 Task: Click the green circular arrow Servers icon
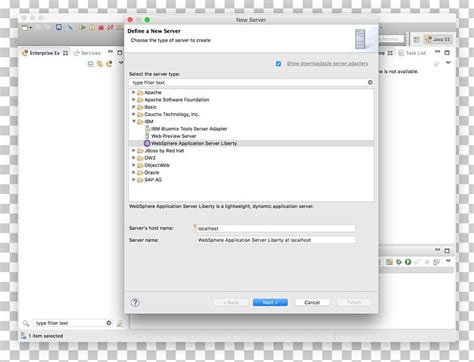399,262
